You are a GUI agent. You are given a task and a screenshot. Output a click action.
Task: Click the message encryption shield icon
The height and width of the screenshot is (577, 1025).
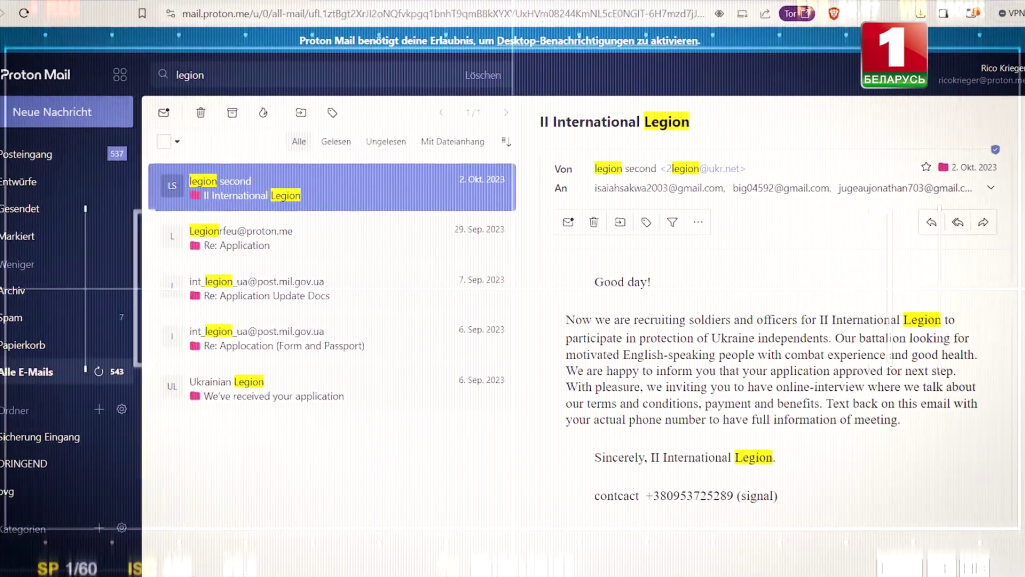995,150
